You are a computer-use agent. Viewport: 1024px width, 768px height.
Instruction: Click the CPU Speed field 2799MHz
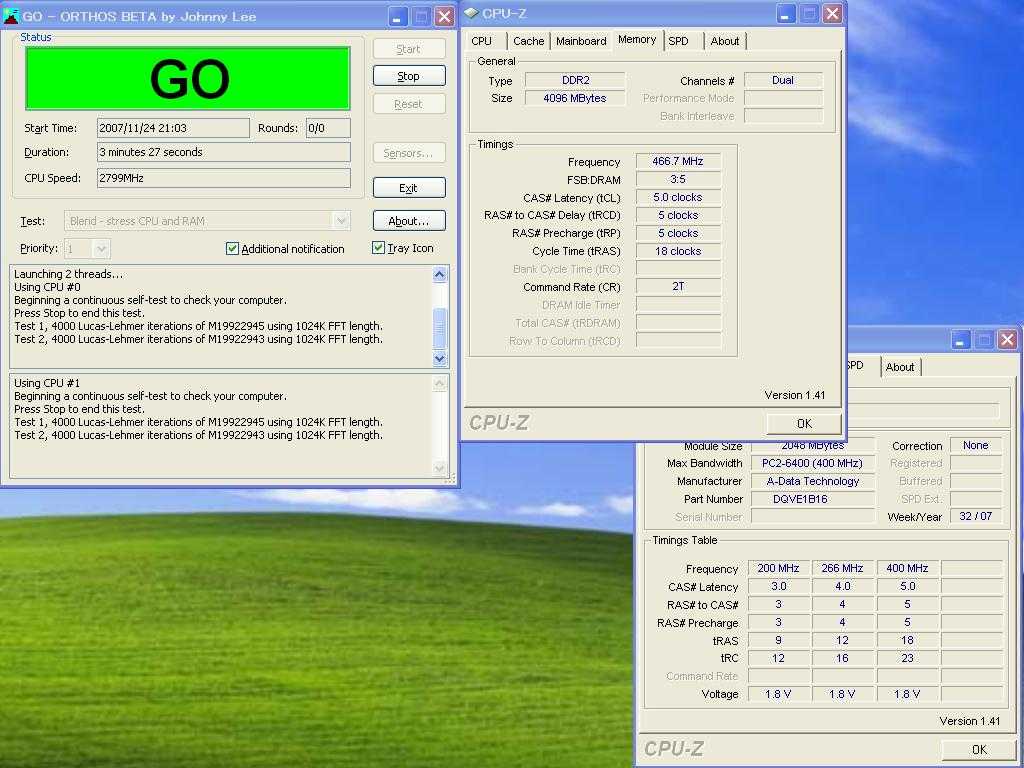click(x=223, y=178)
